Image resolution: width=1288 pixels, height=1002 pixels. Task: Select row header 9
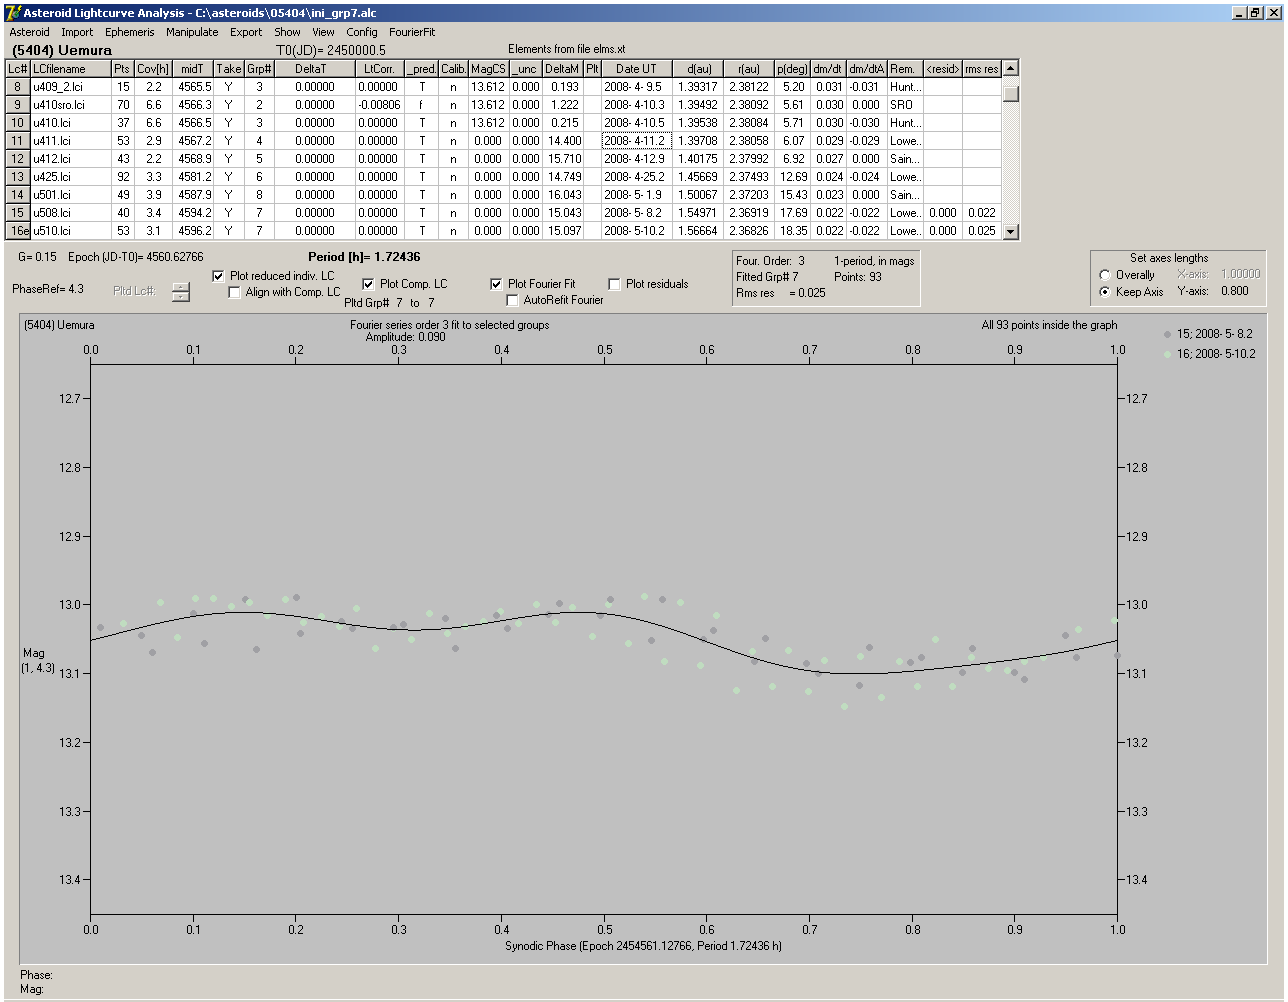(x=18, y=105)
